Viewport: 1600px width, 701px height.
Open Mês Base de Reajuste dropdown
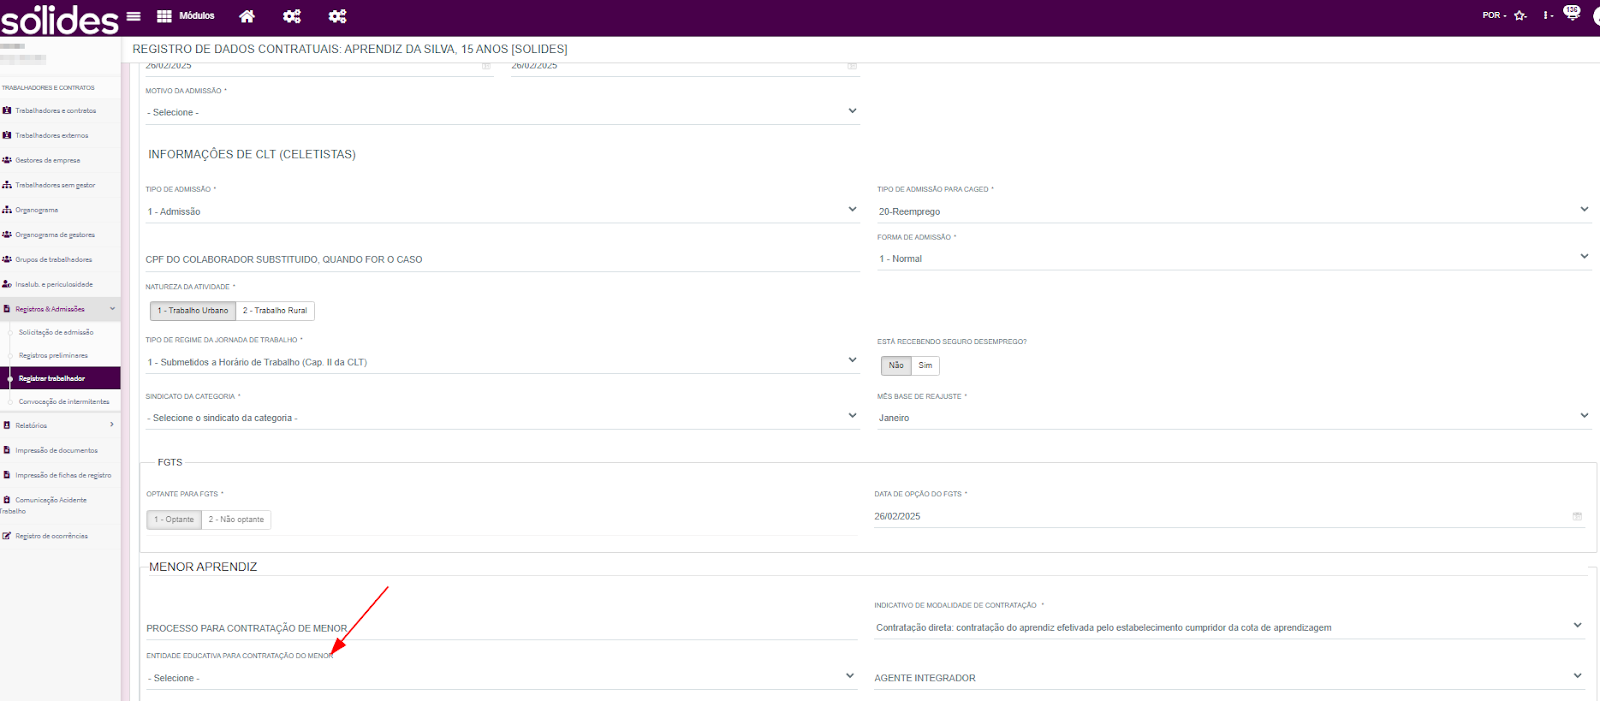(1232, 418)
